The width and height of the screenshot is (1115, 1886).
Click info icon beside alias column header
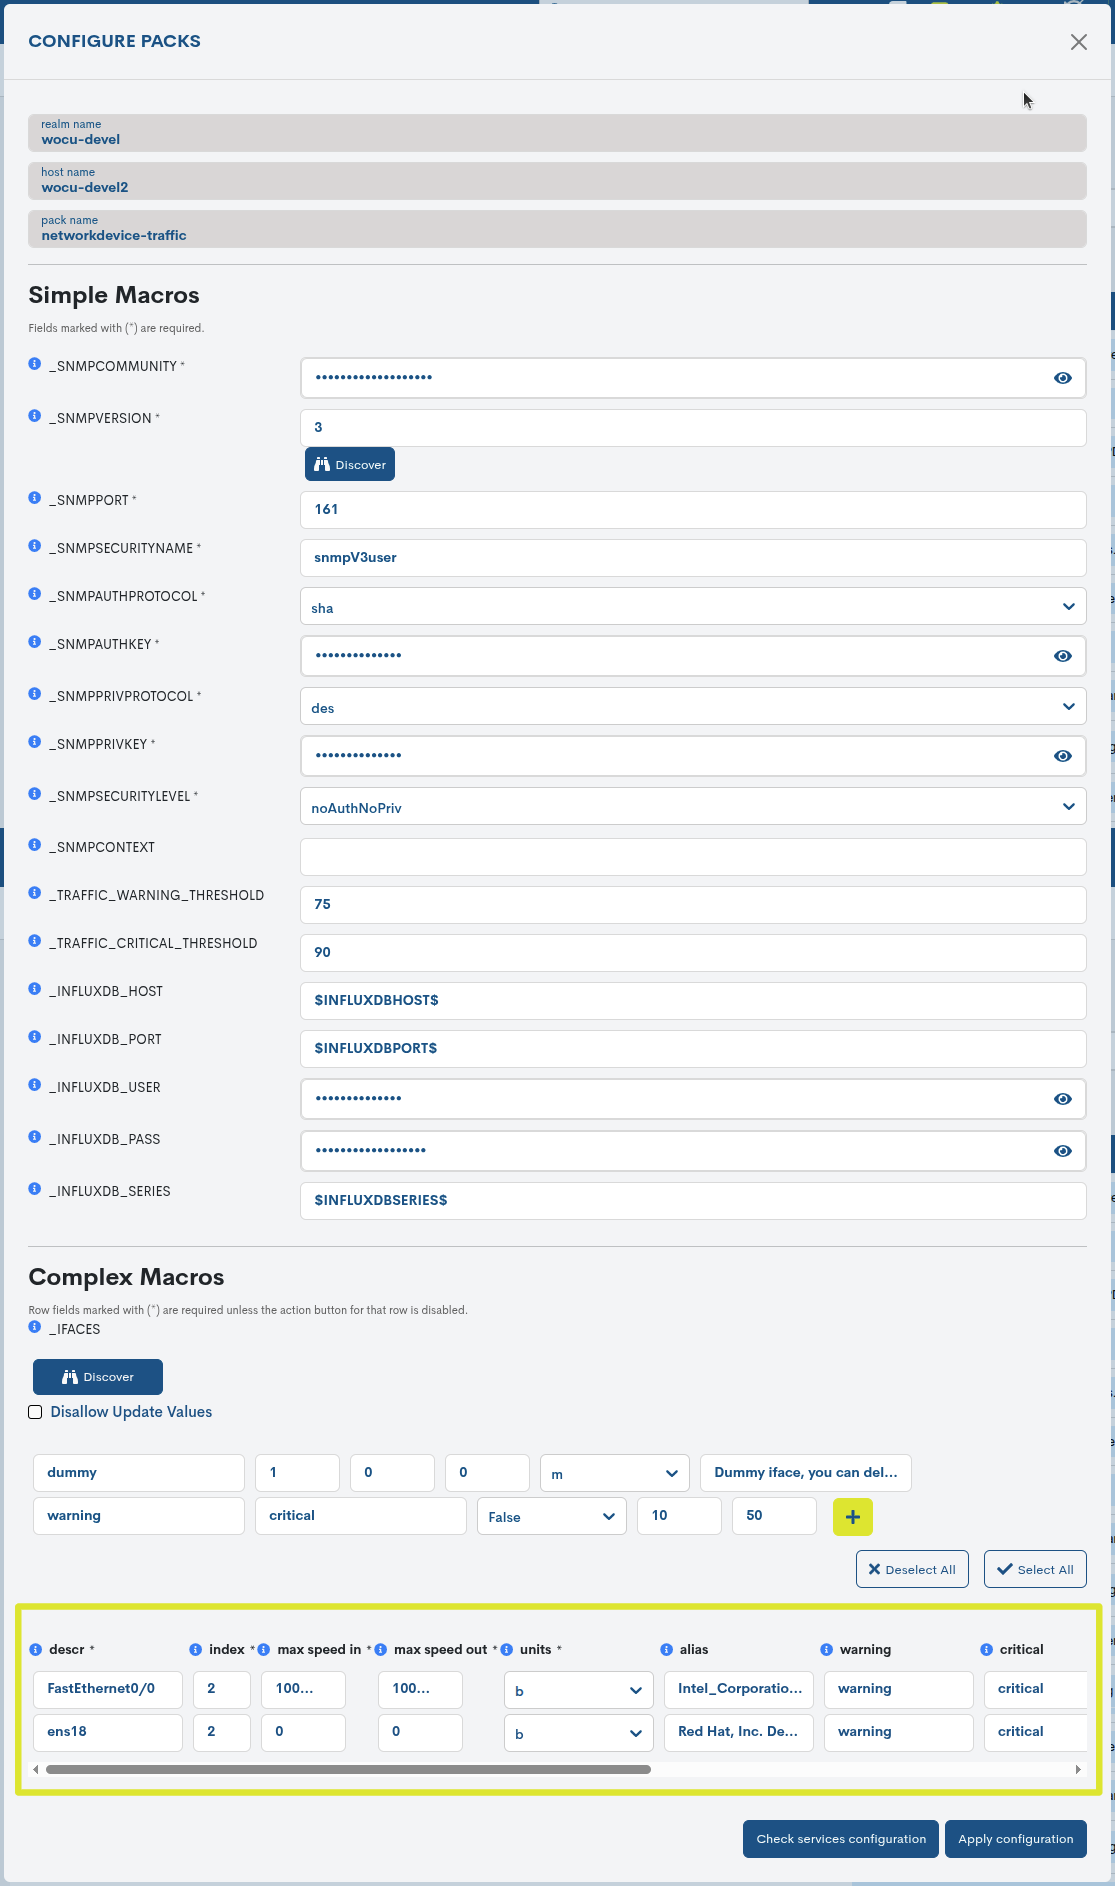tap(667, 1650)
